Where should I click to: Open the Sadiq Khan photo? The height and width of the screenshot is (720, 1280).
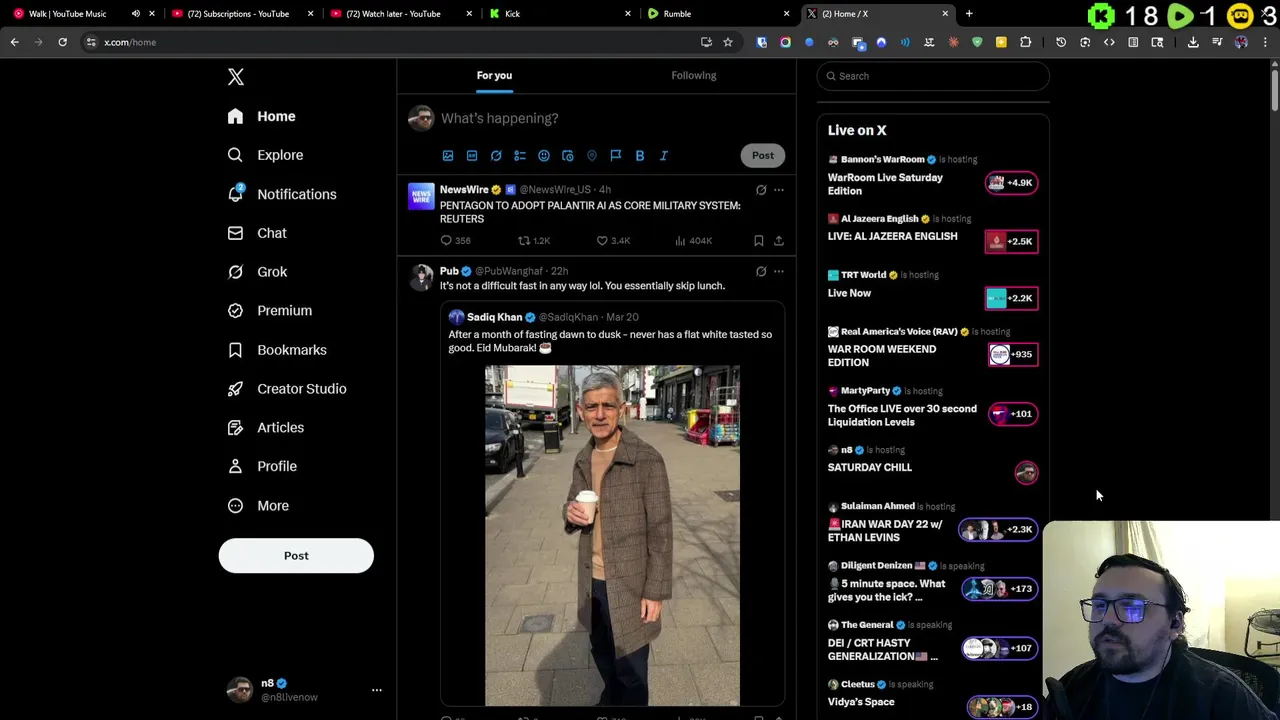coord(612,536)
